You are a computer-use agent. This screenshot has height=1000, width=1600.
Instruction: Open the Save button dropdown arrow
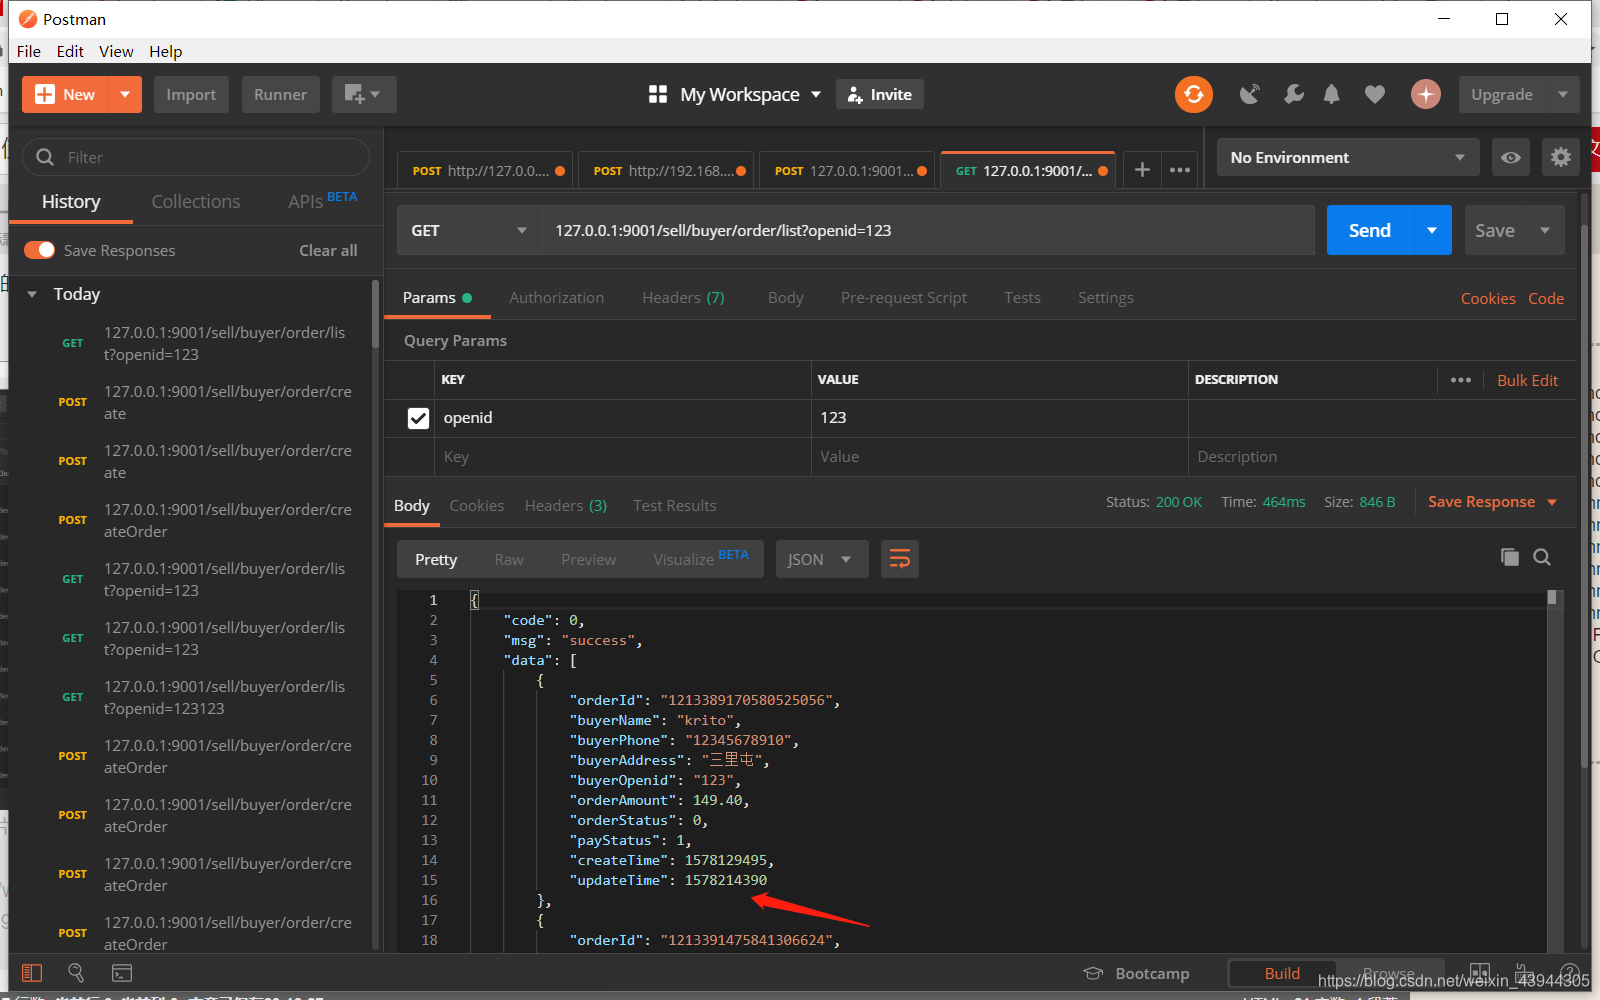coord(1545,230)
